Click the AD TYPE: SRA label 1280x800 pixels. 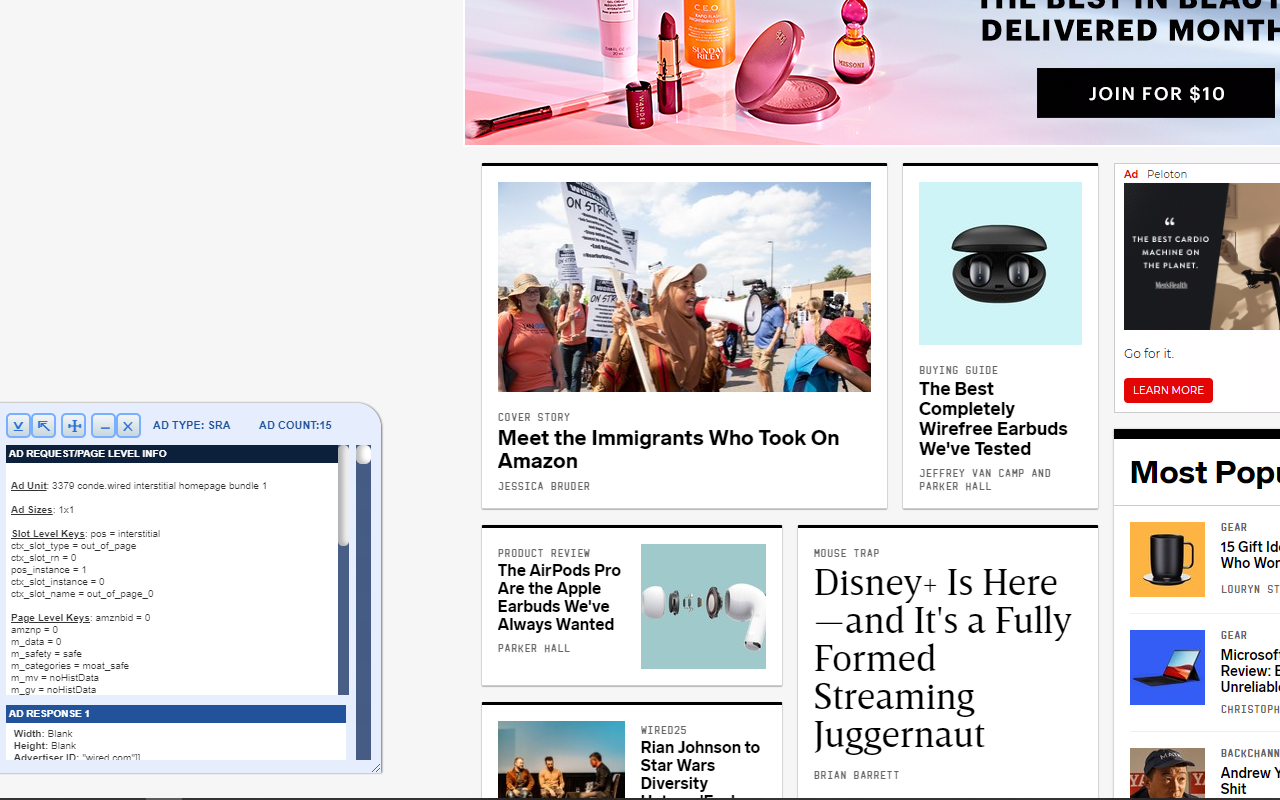point(191,425)
